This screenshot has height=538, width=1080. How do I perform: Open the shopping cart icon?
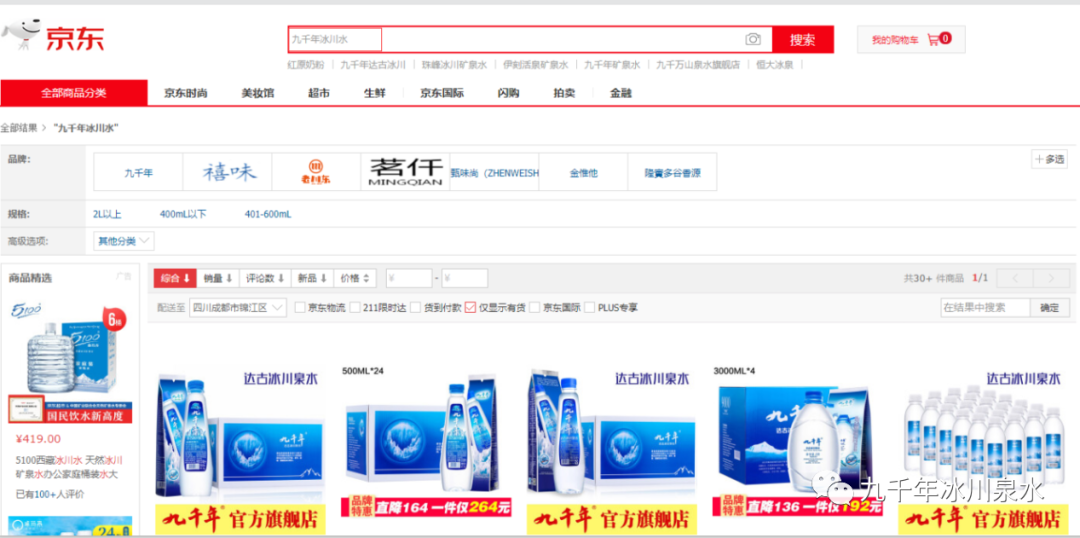933,39
